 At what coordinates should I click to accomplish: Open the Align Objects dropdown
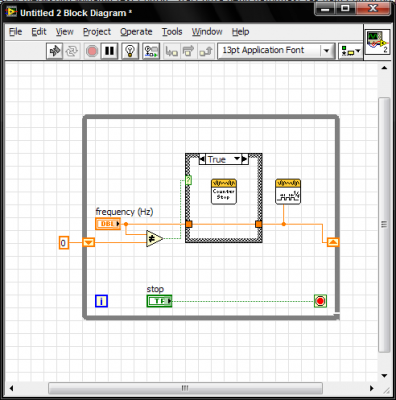click(350, 51)
